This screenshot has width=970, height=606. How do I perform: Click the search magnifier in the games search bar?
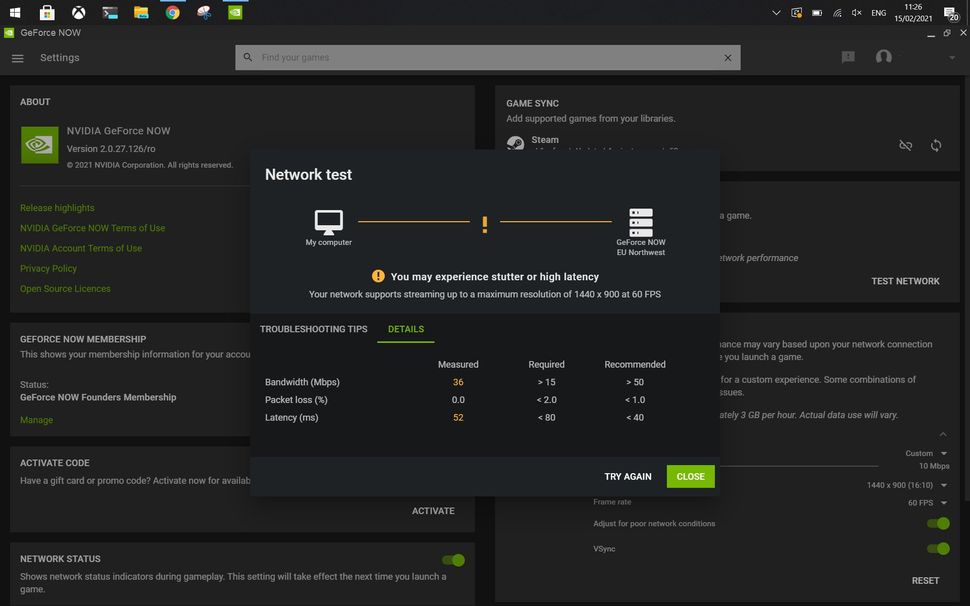point(247,57)
